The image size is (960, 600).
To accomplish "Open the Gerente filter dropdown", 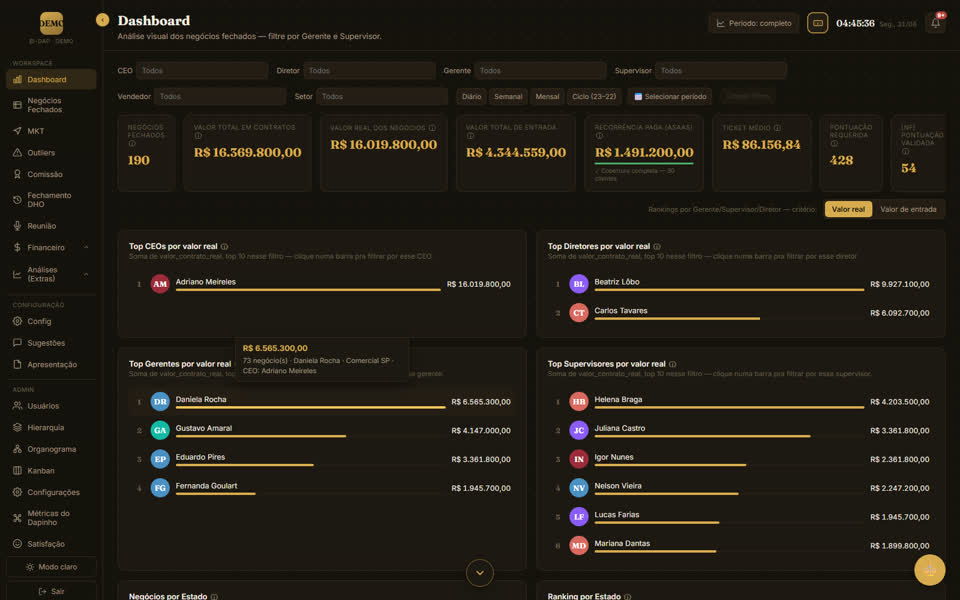I will click(x=540, y=71).
